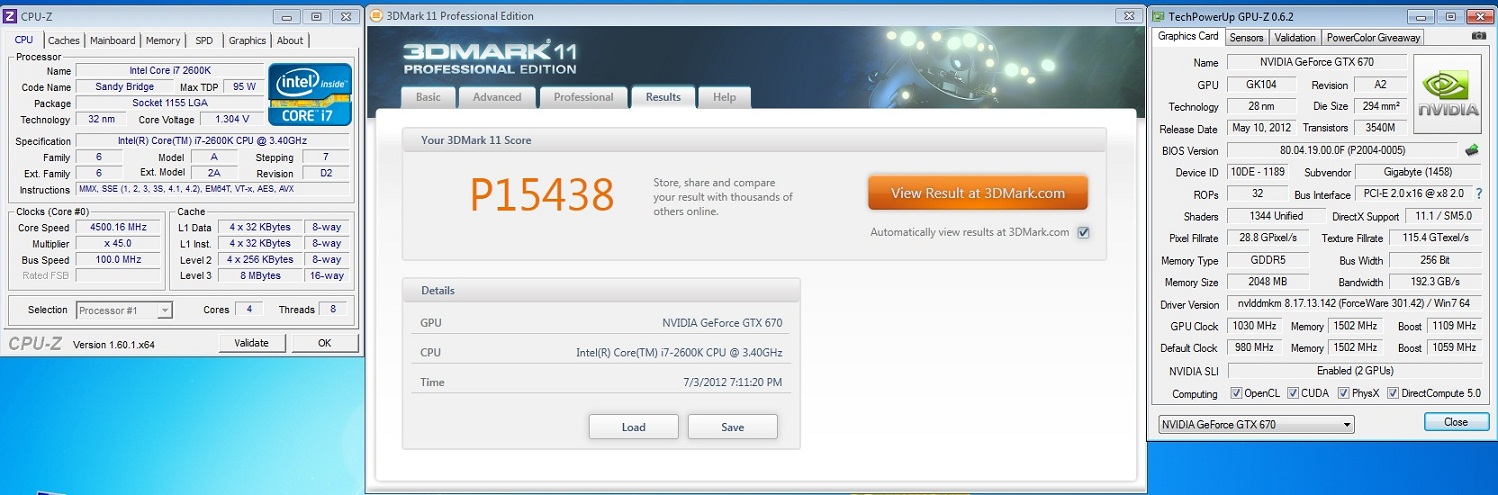This screenshot has width=1498, height=495.
Task: Click the Core Speed value 4500.16 MHz
Action: click(118, 227)
